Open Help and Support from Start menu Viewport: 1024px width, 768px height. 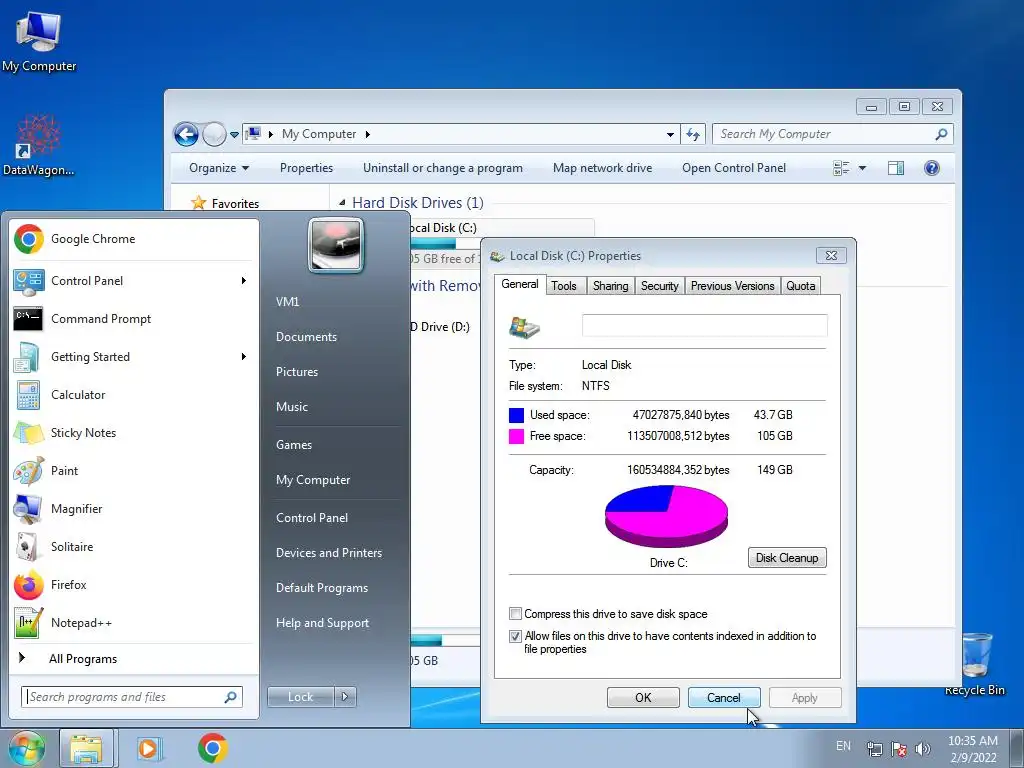322,623
